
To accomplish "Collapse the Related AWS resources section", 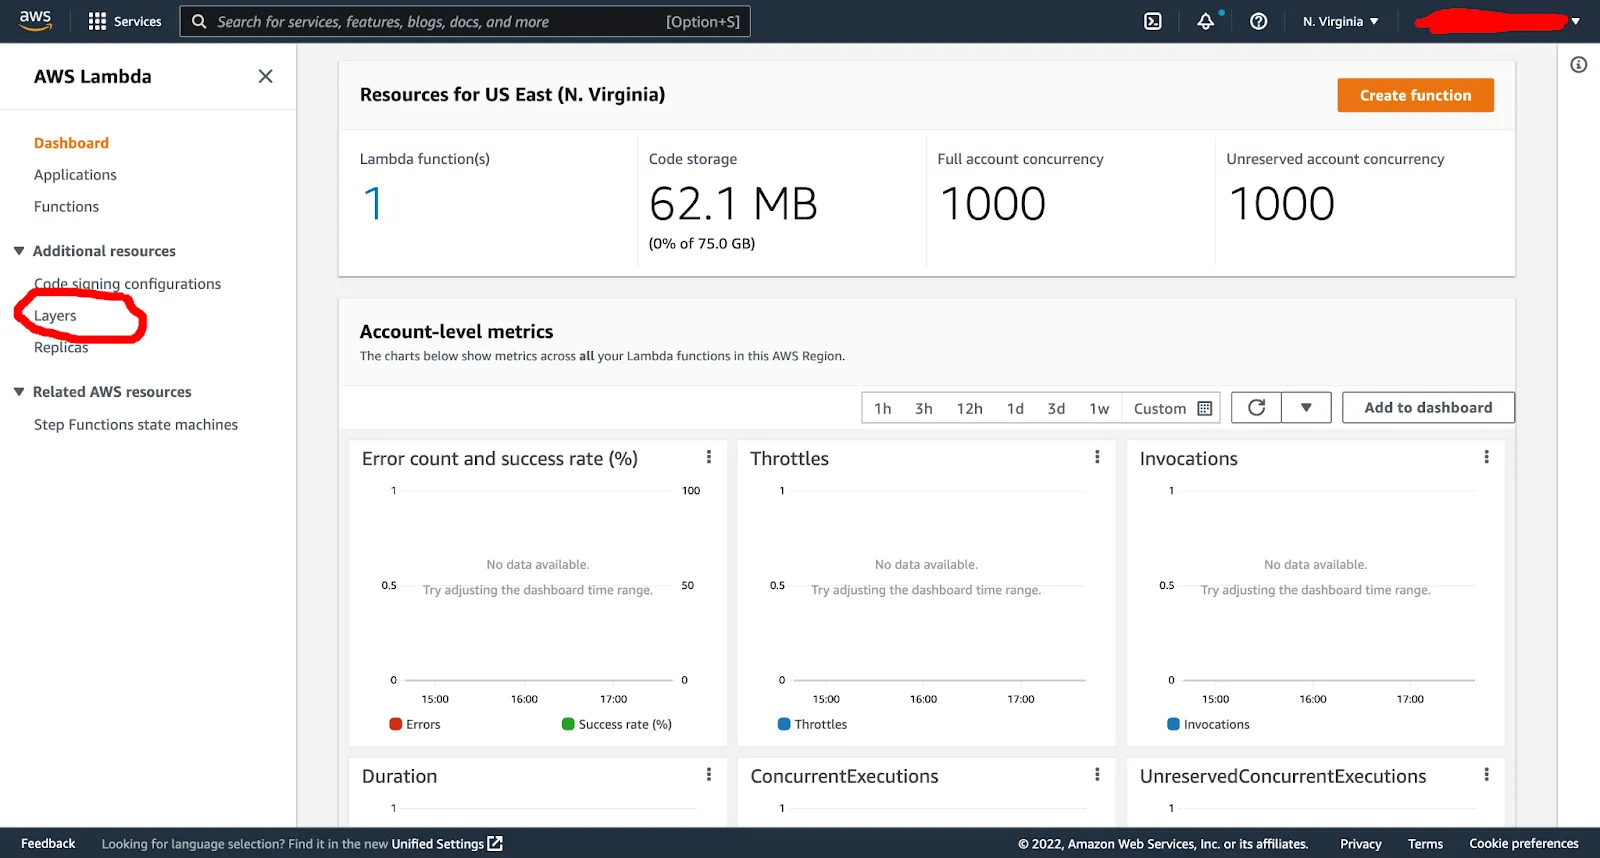I will click(19, 392).
